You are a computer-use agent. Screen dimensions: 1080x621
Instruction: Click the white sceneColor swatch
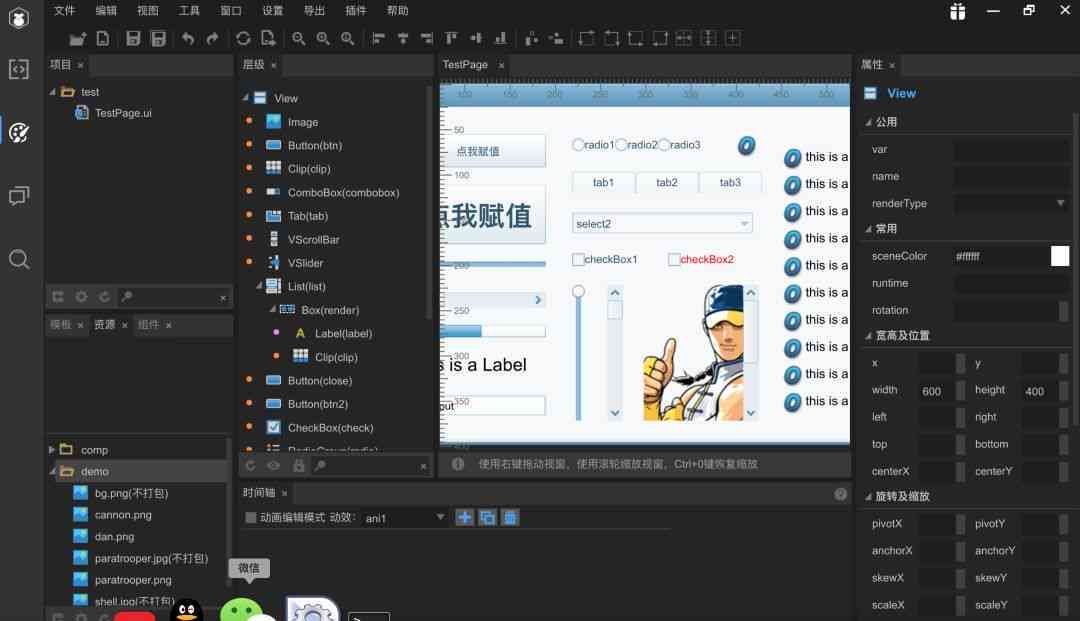pyautogui.click(x=1059, y=256)
